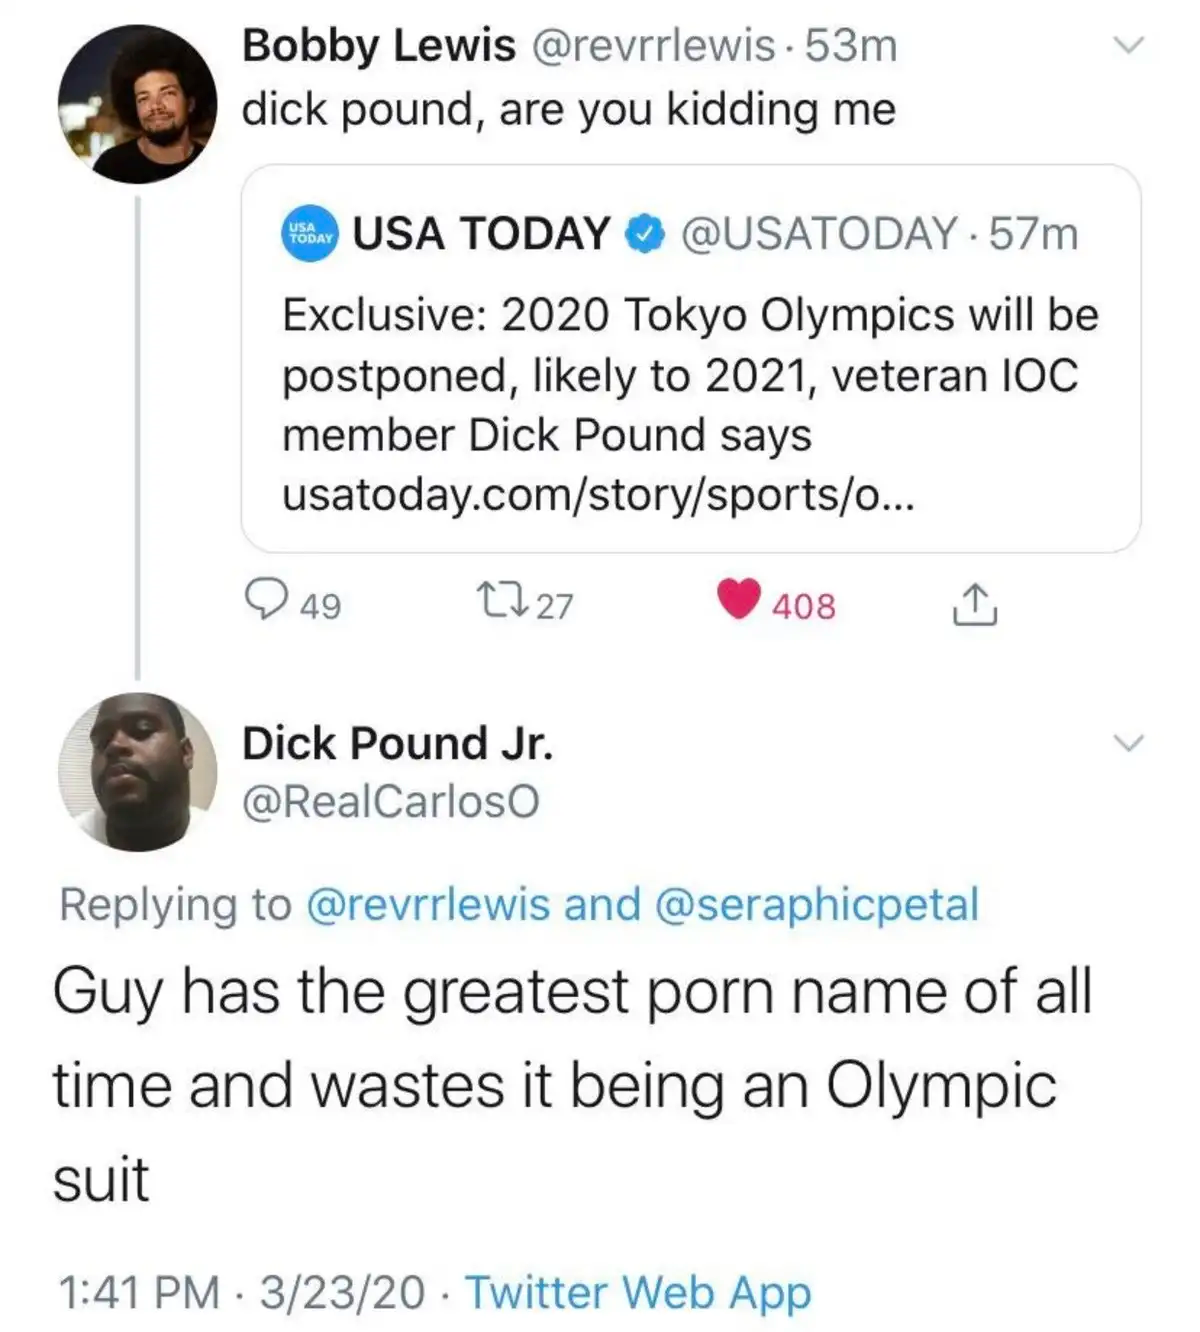Click the Twitter Web App source link
The image size is (1200, 1332).
click(x=638, y=1291)
